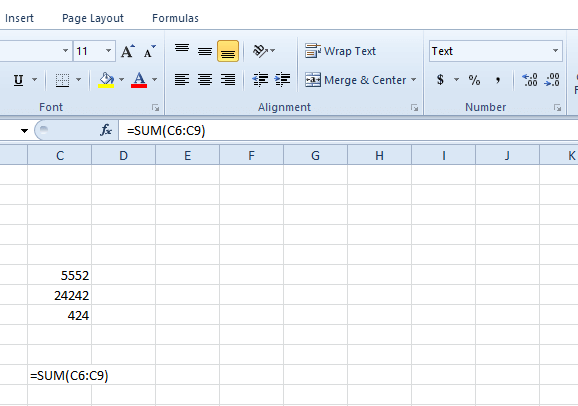Toggle Wrap Text
The image size is (578, 406).
click(x=340, y=51)
